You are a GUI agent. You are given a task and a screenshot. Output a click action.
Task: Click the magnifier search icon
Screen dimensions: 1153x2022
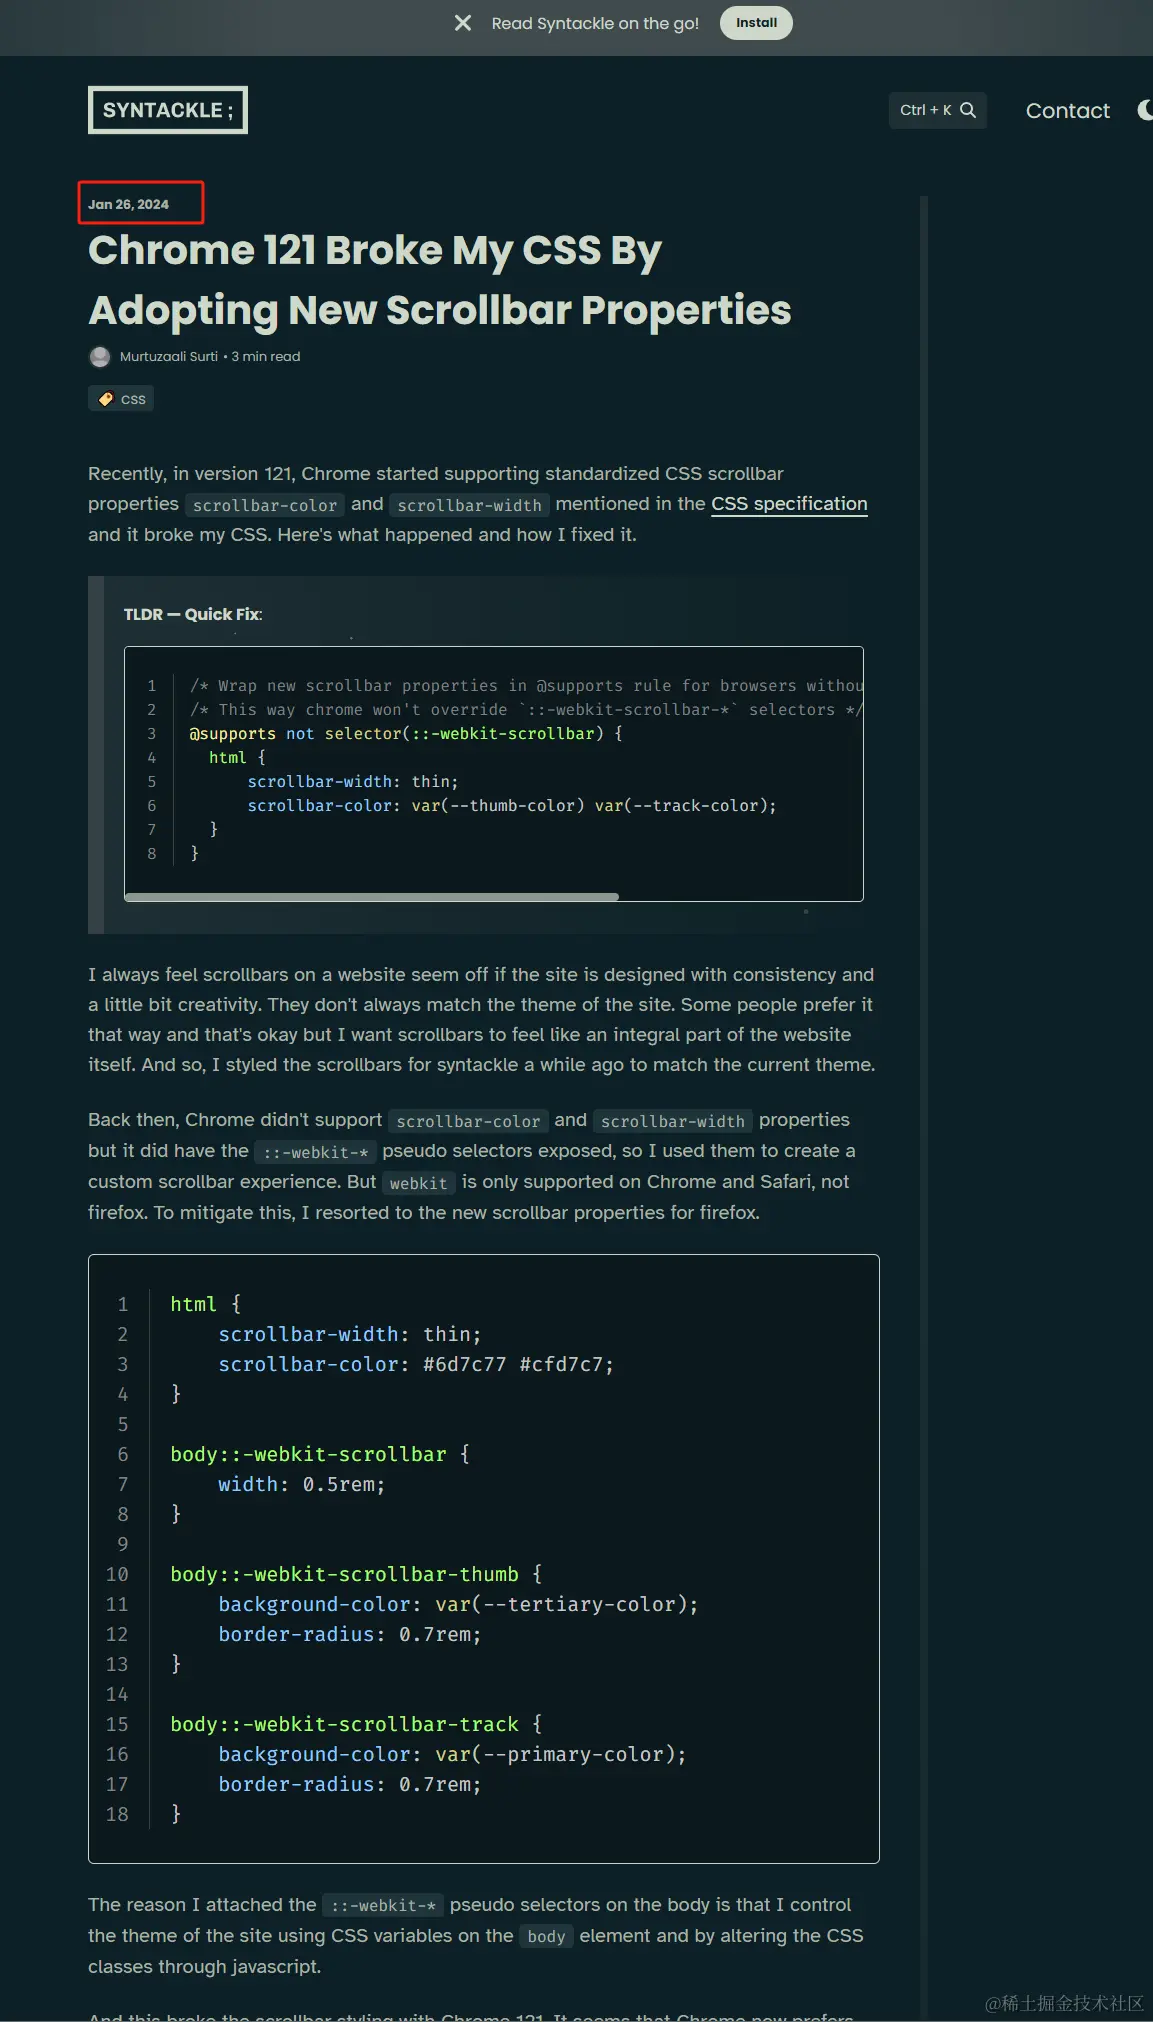coord(968,110)
